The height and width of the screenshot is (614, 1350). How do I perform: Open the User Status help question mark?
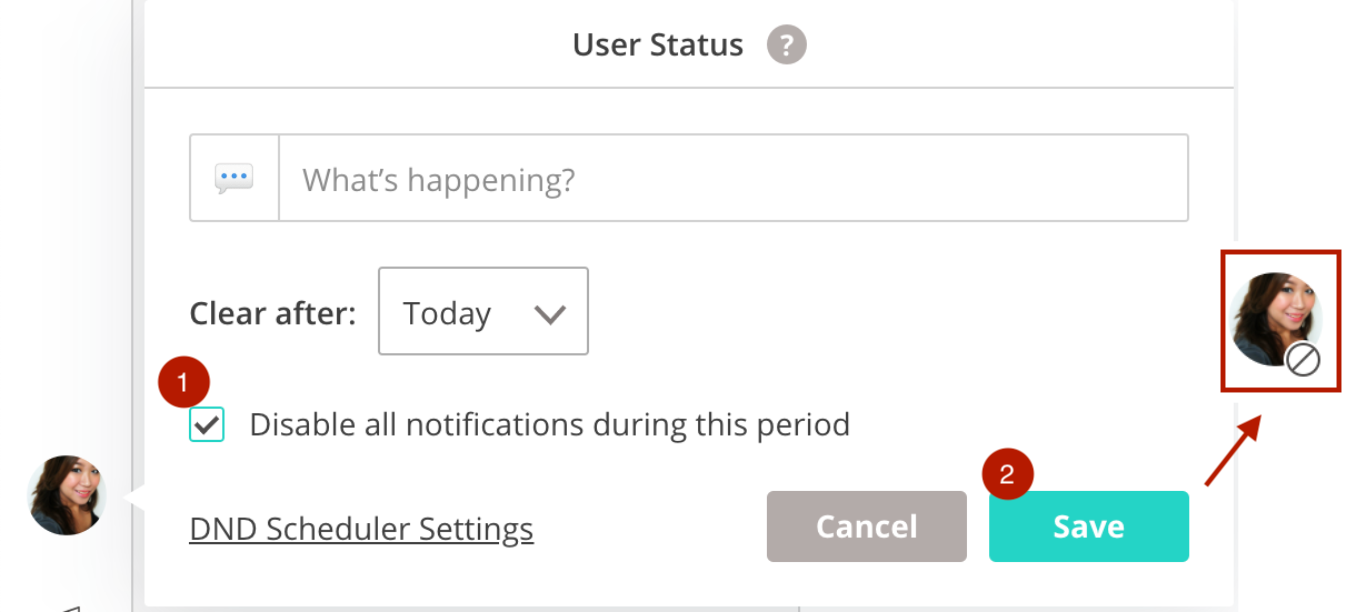click(786, 45)
